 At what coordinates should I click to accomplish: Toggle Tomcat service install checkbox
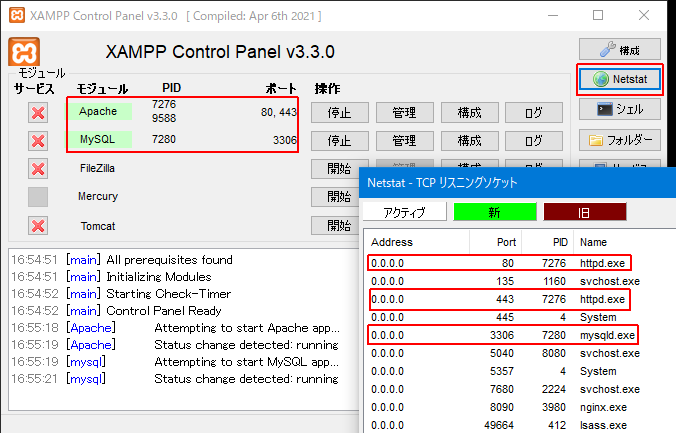(38, 226)
